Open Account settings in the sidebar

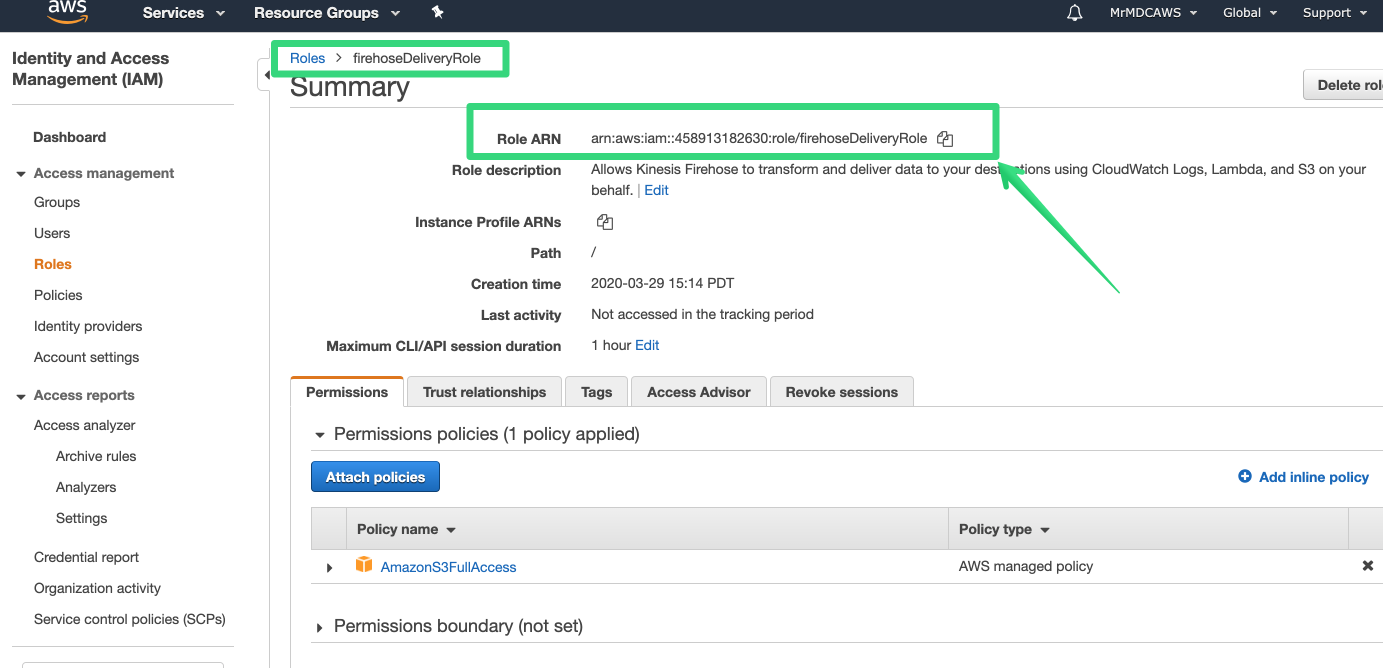(87, 357)
